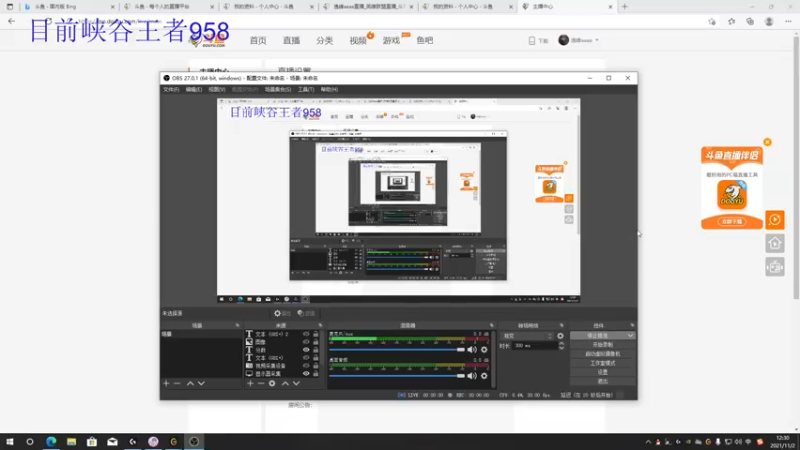Screen dimensions: 800x450
Task: Go to Douyu 分类 navigation tab
Action: pyautogui.click(x=324, y=40)
